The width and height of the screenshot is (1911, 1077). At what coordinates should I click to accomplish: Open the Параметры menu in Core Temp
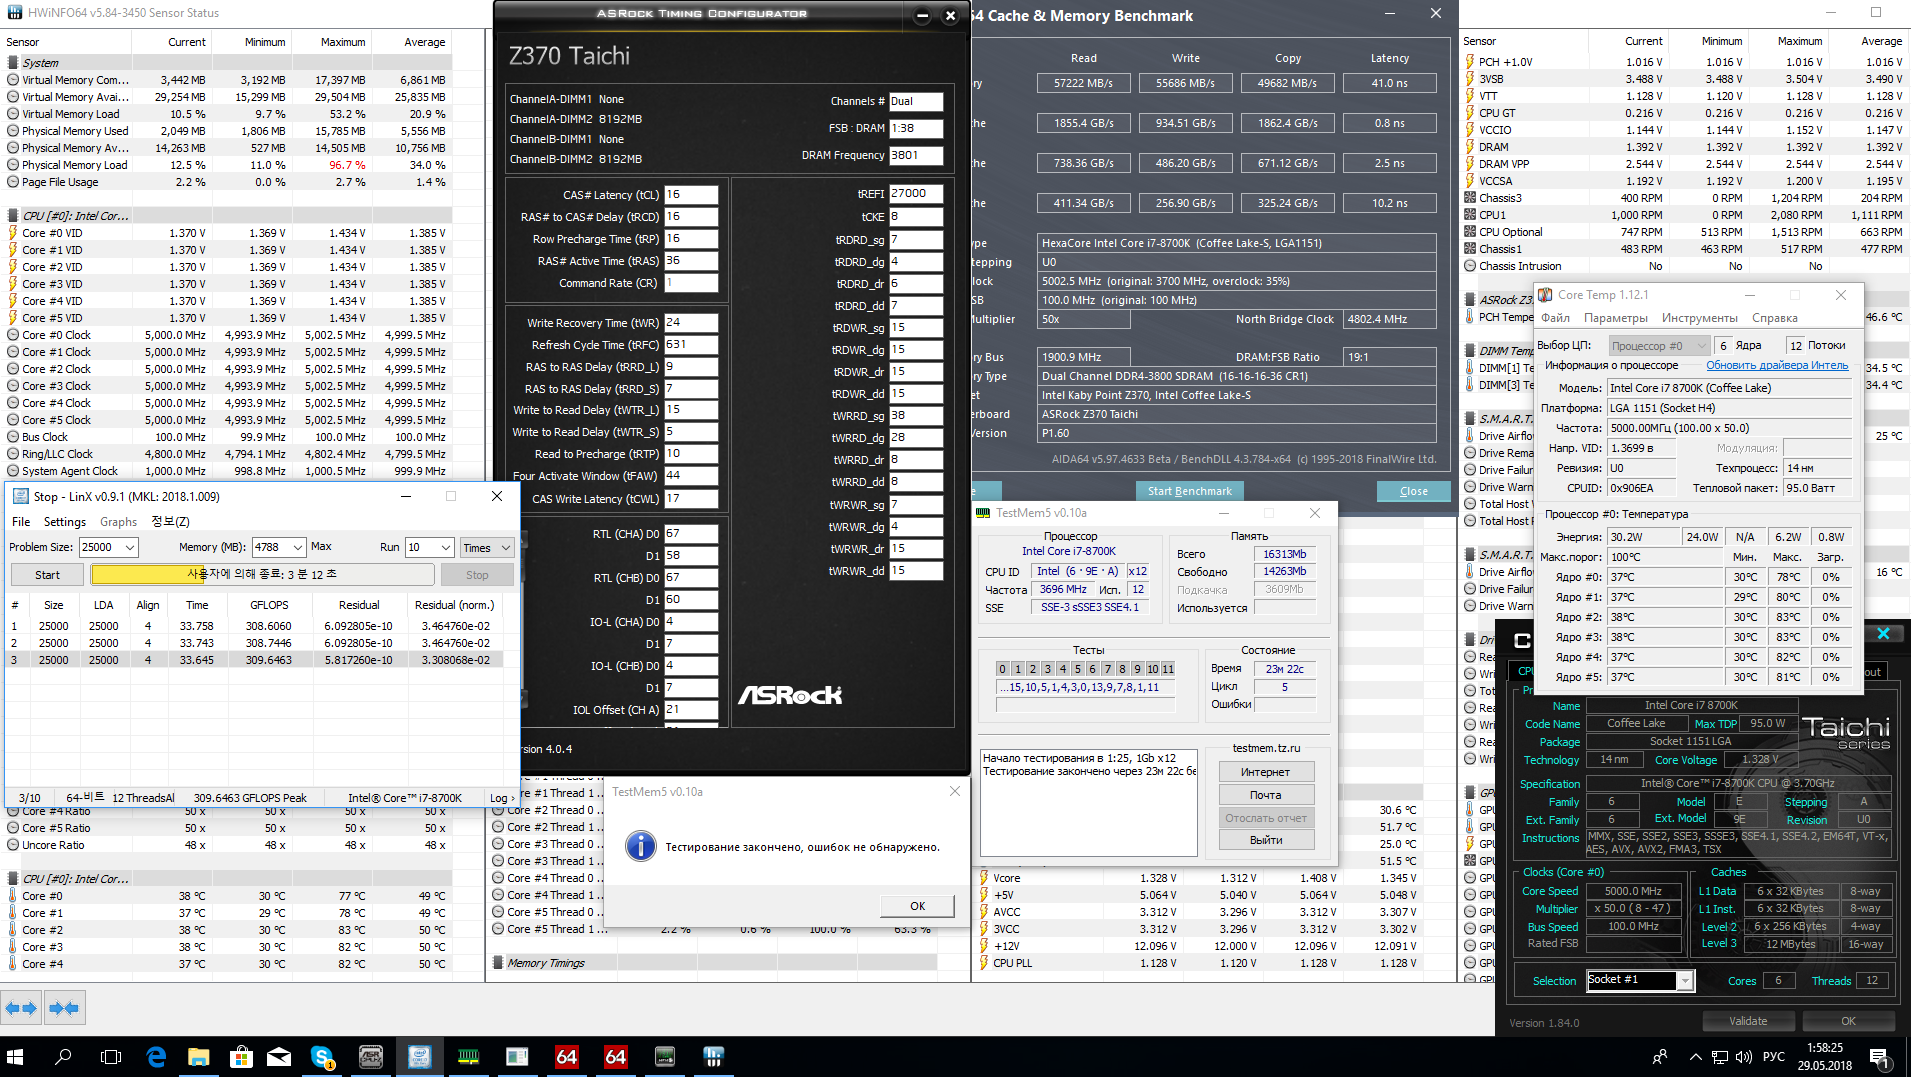click(x=1616, y=318)
